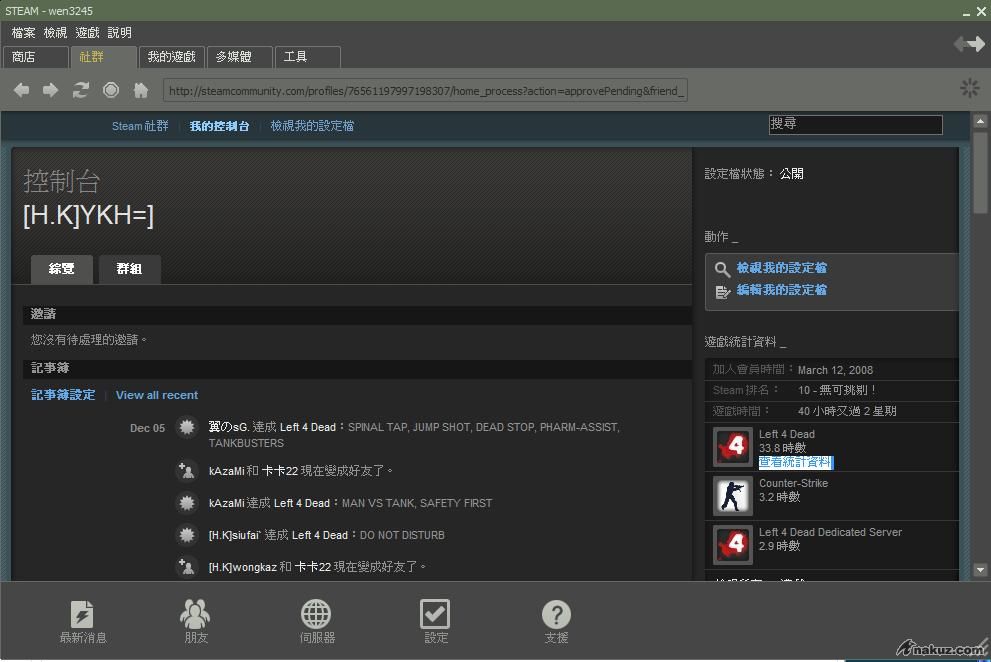The width and height of the screenshot is (991, 662).
Task: Stop page loading with the stop icon
Action: [x=111, y=90]
